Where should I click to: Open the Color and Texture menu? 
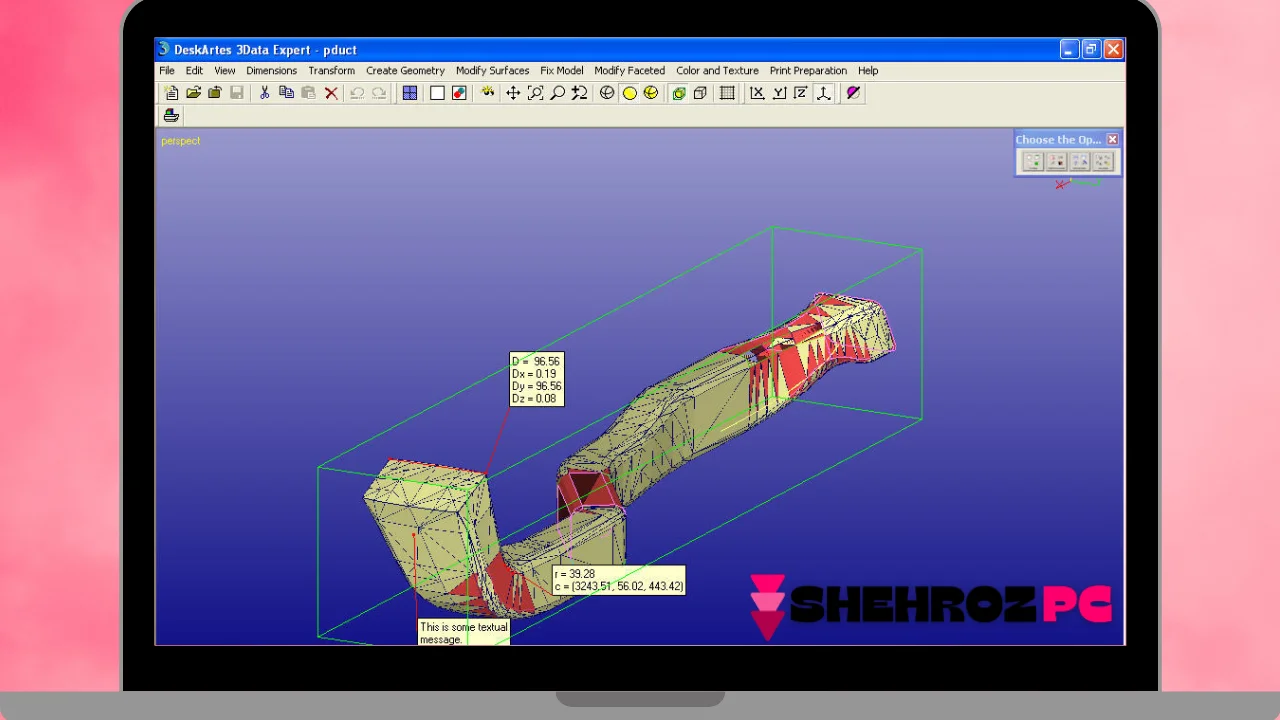point(717,71)
